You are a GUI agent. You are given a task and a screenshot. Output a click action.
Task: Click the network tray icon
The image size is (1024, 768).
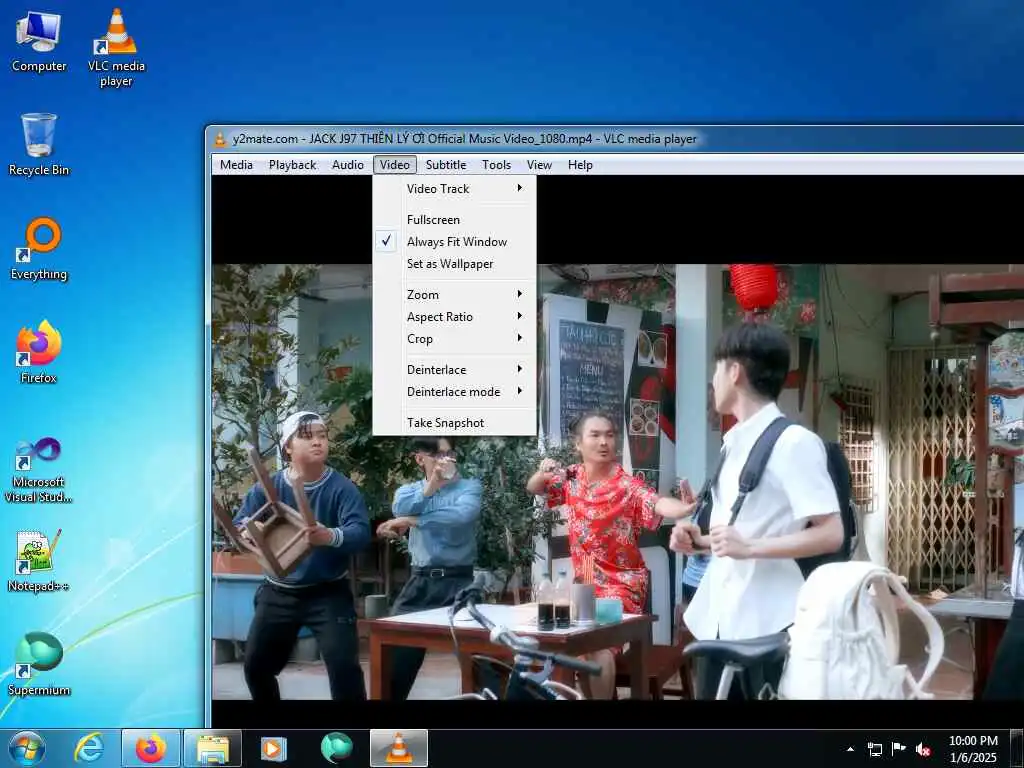pos(874,749)
